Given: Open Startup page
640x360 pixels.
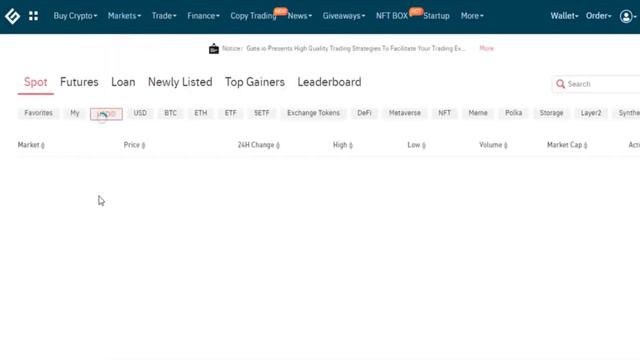Looking at the screenshot, I should coord(436,16).
